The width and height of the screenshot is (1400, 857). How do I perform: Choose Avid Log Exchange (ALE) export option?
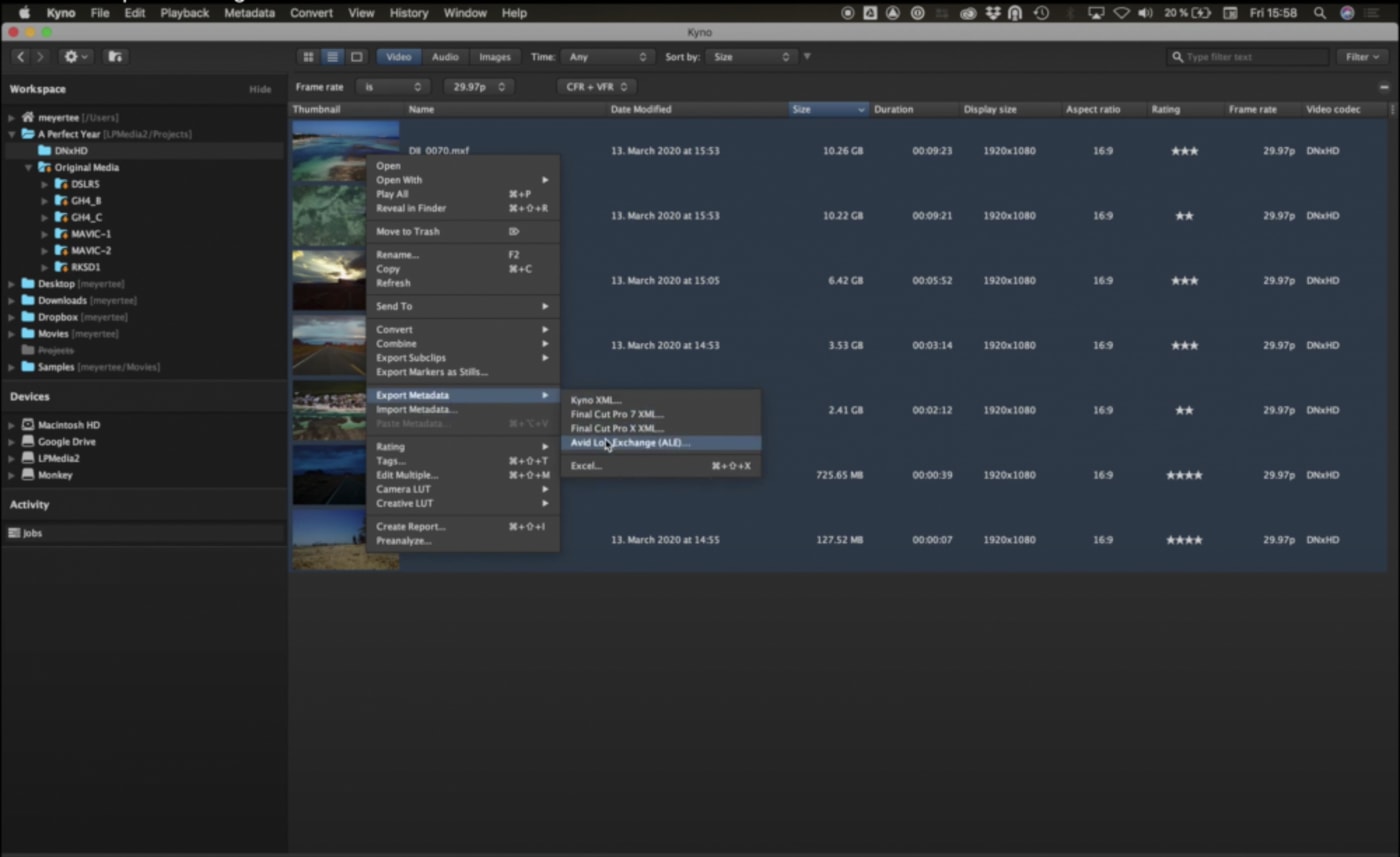(x=630, y=443)
